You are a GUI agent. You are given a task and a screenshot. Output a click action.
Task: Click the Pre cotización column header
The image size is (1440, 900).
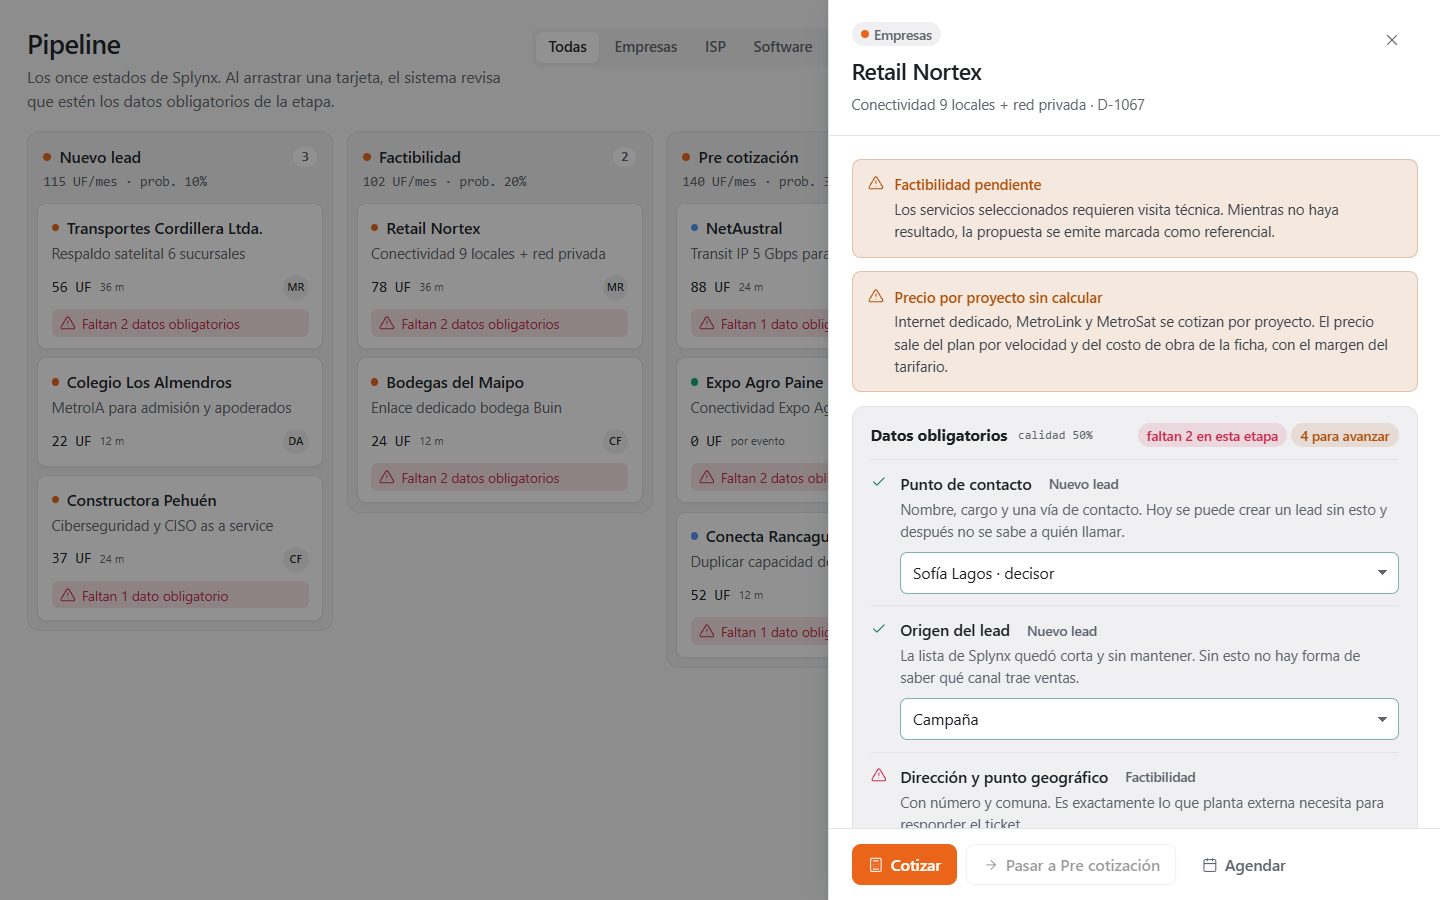748,158
